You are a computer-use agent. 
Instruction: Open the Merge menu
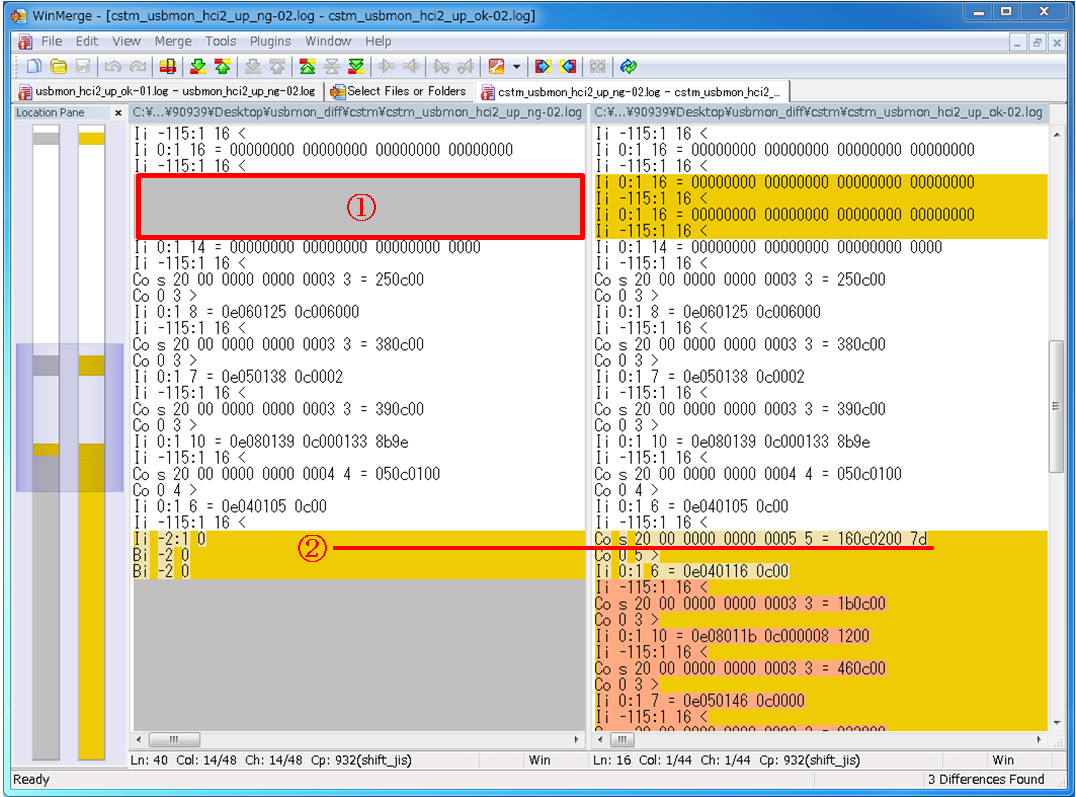pos(173,41)
